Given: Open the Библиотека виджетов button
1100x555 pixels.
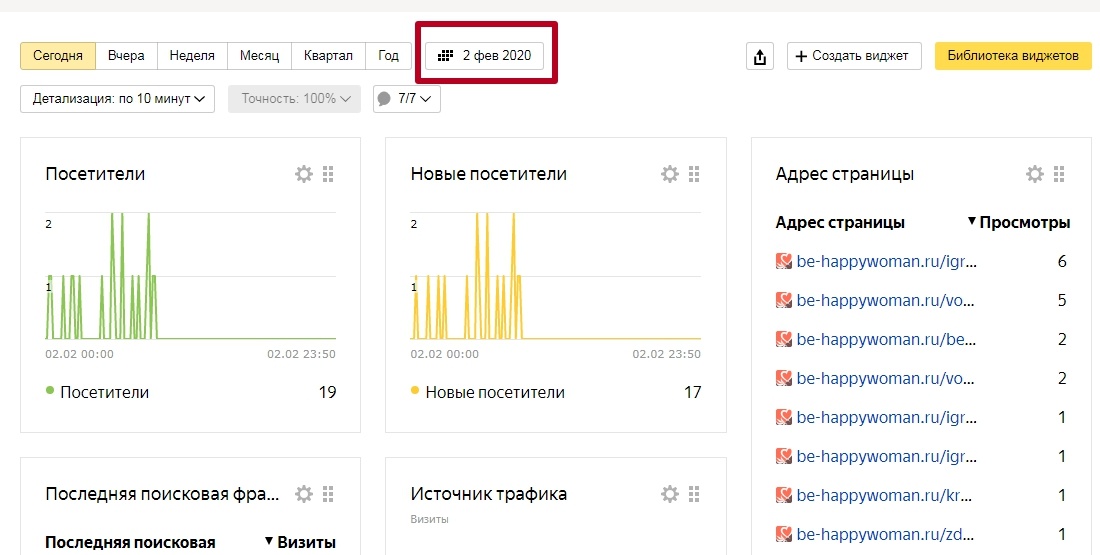Looking at the screenshot, I should pyautogui.click(x=1012, y=56).
